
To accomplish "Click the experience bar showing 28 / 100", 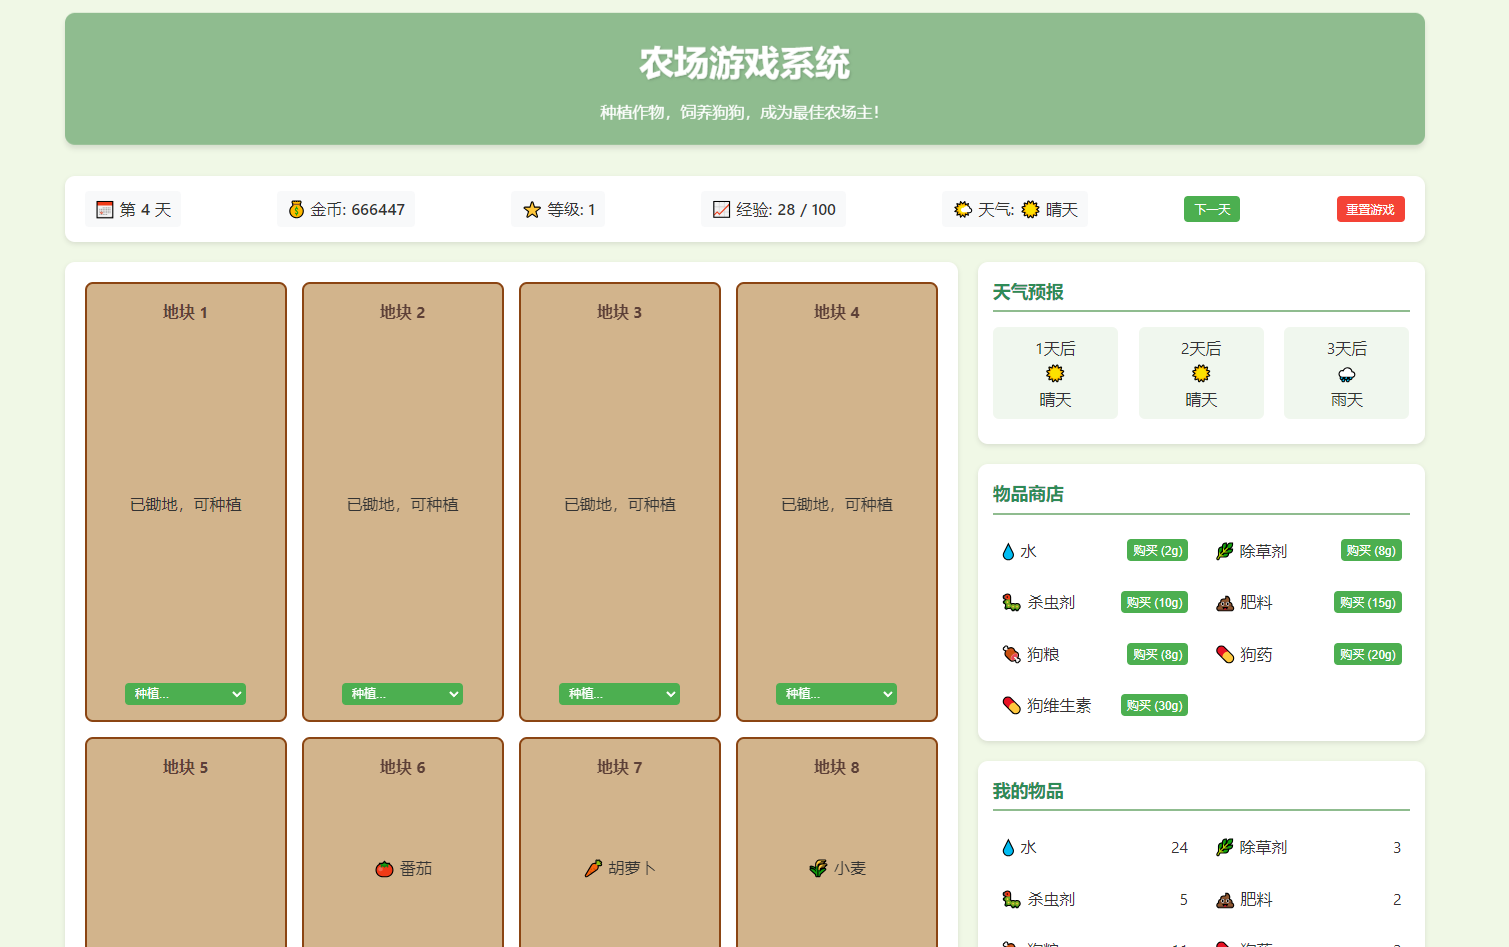I will [x=773, y=209].
